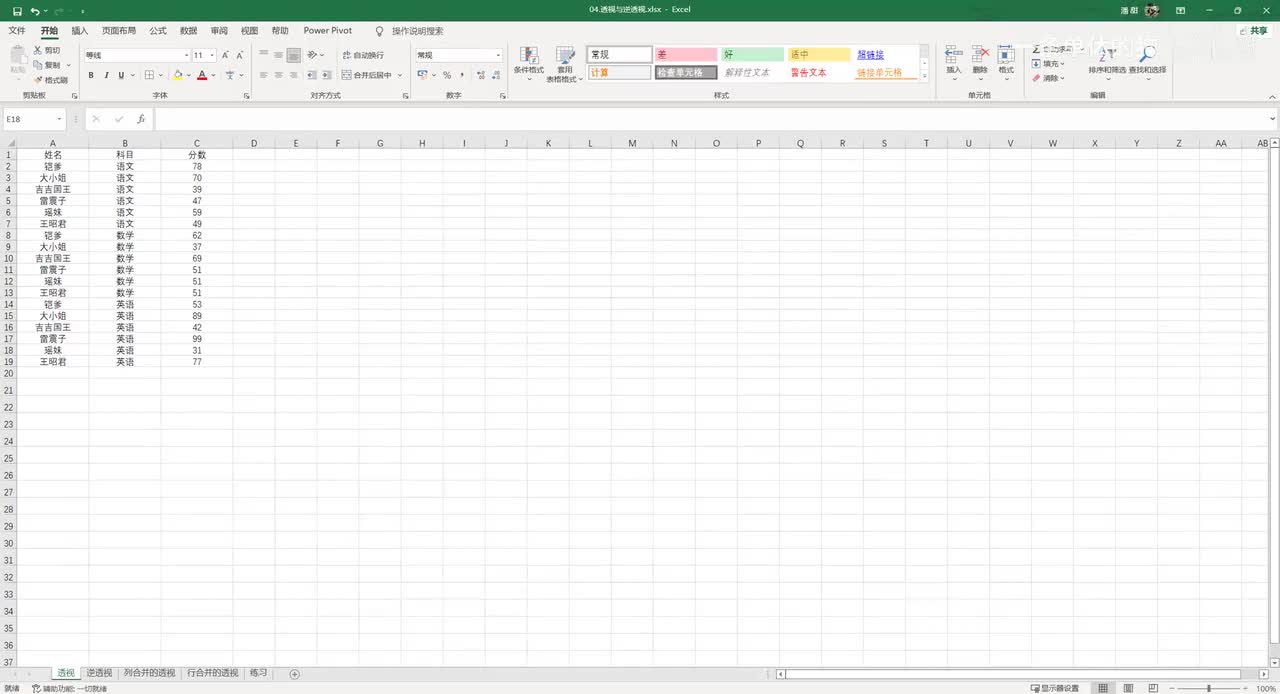The height and width of the screenshot is (694, 1280).
Task: Click the decrease indent icon
Action: (312, 75)
